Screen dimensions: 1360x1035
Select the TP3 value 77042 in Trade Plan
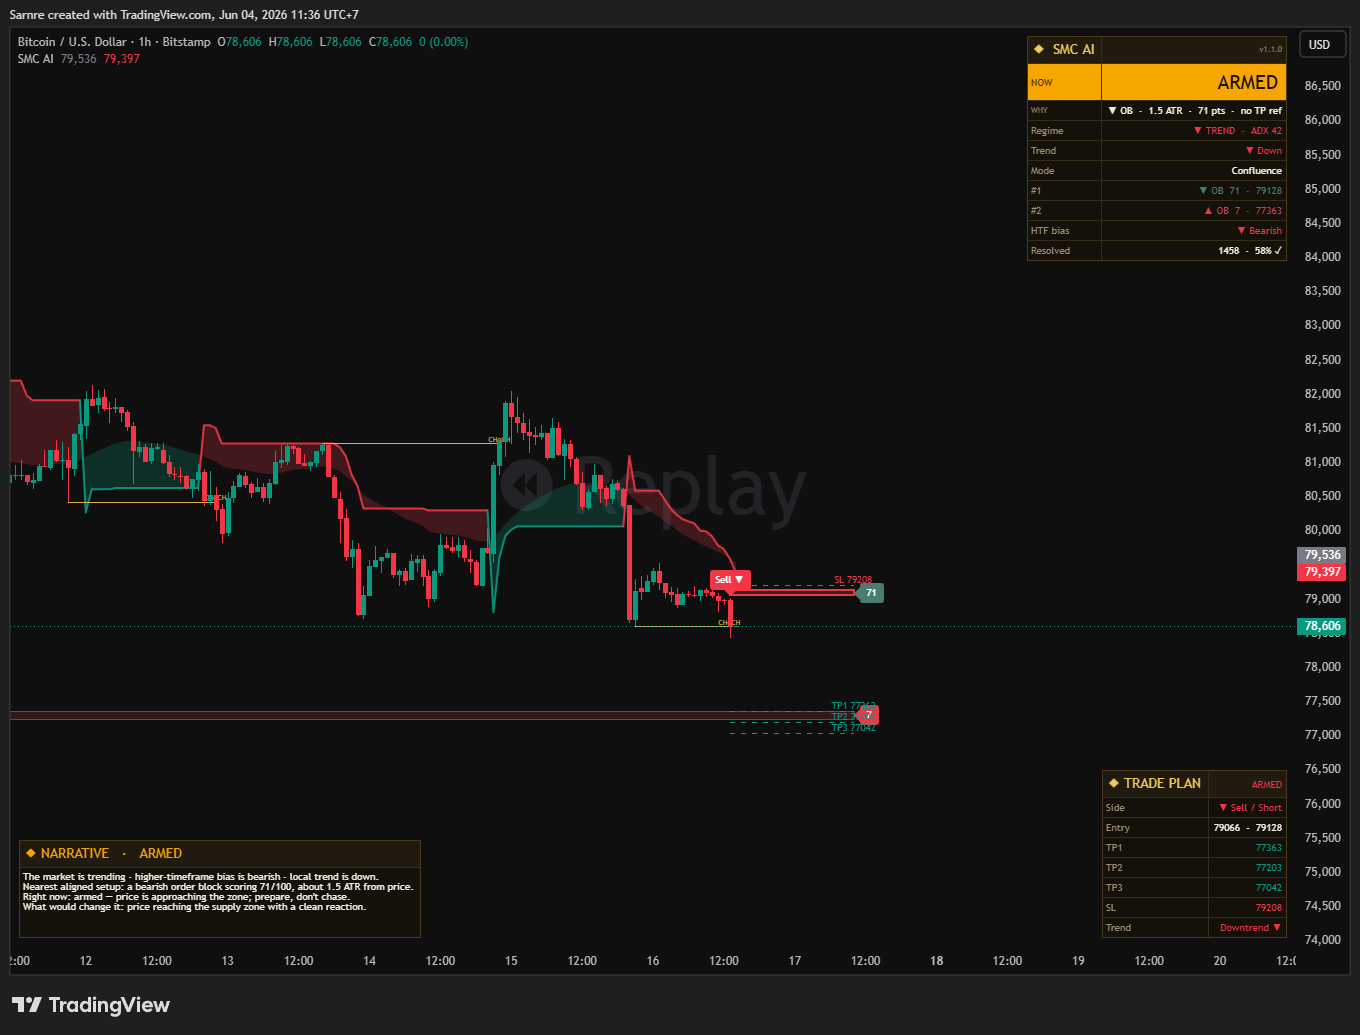(x=1268, y=888)
